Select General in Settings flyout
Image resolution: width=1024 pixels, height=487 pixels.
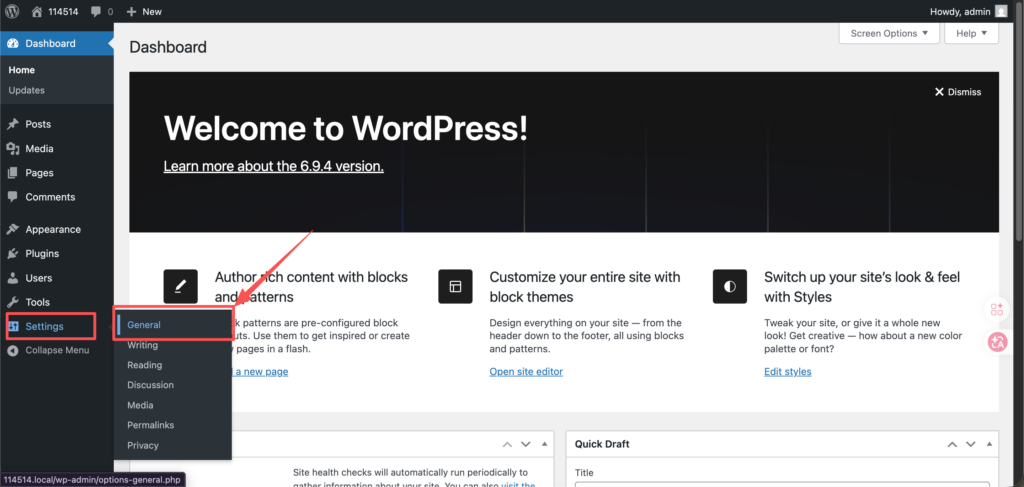(x=144, y=324)
